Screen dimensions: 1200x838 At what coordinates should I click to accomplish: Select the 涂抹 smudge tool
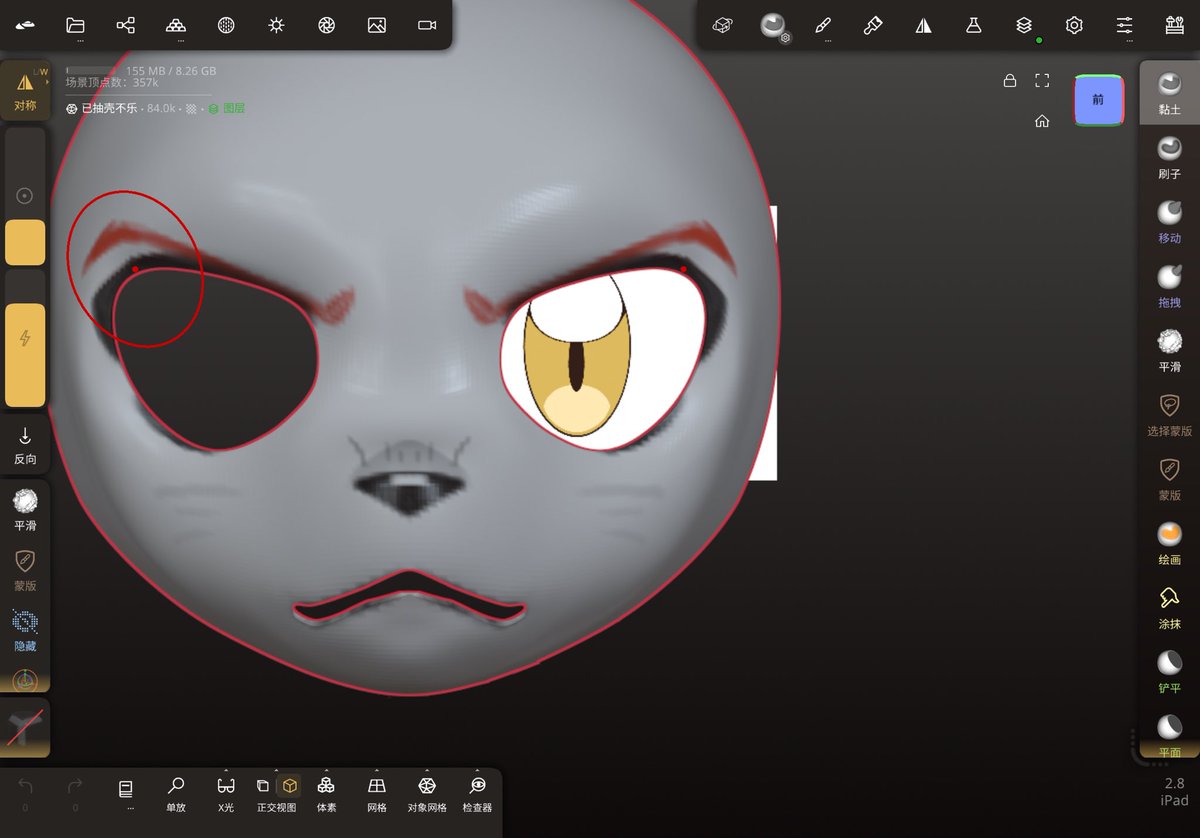pos(1169,607)
